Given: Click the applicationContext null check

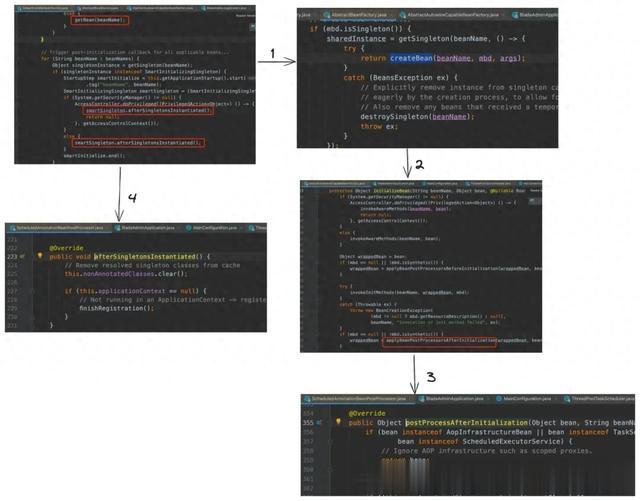Looking at the screenshot, I should [x=138, y=291].
